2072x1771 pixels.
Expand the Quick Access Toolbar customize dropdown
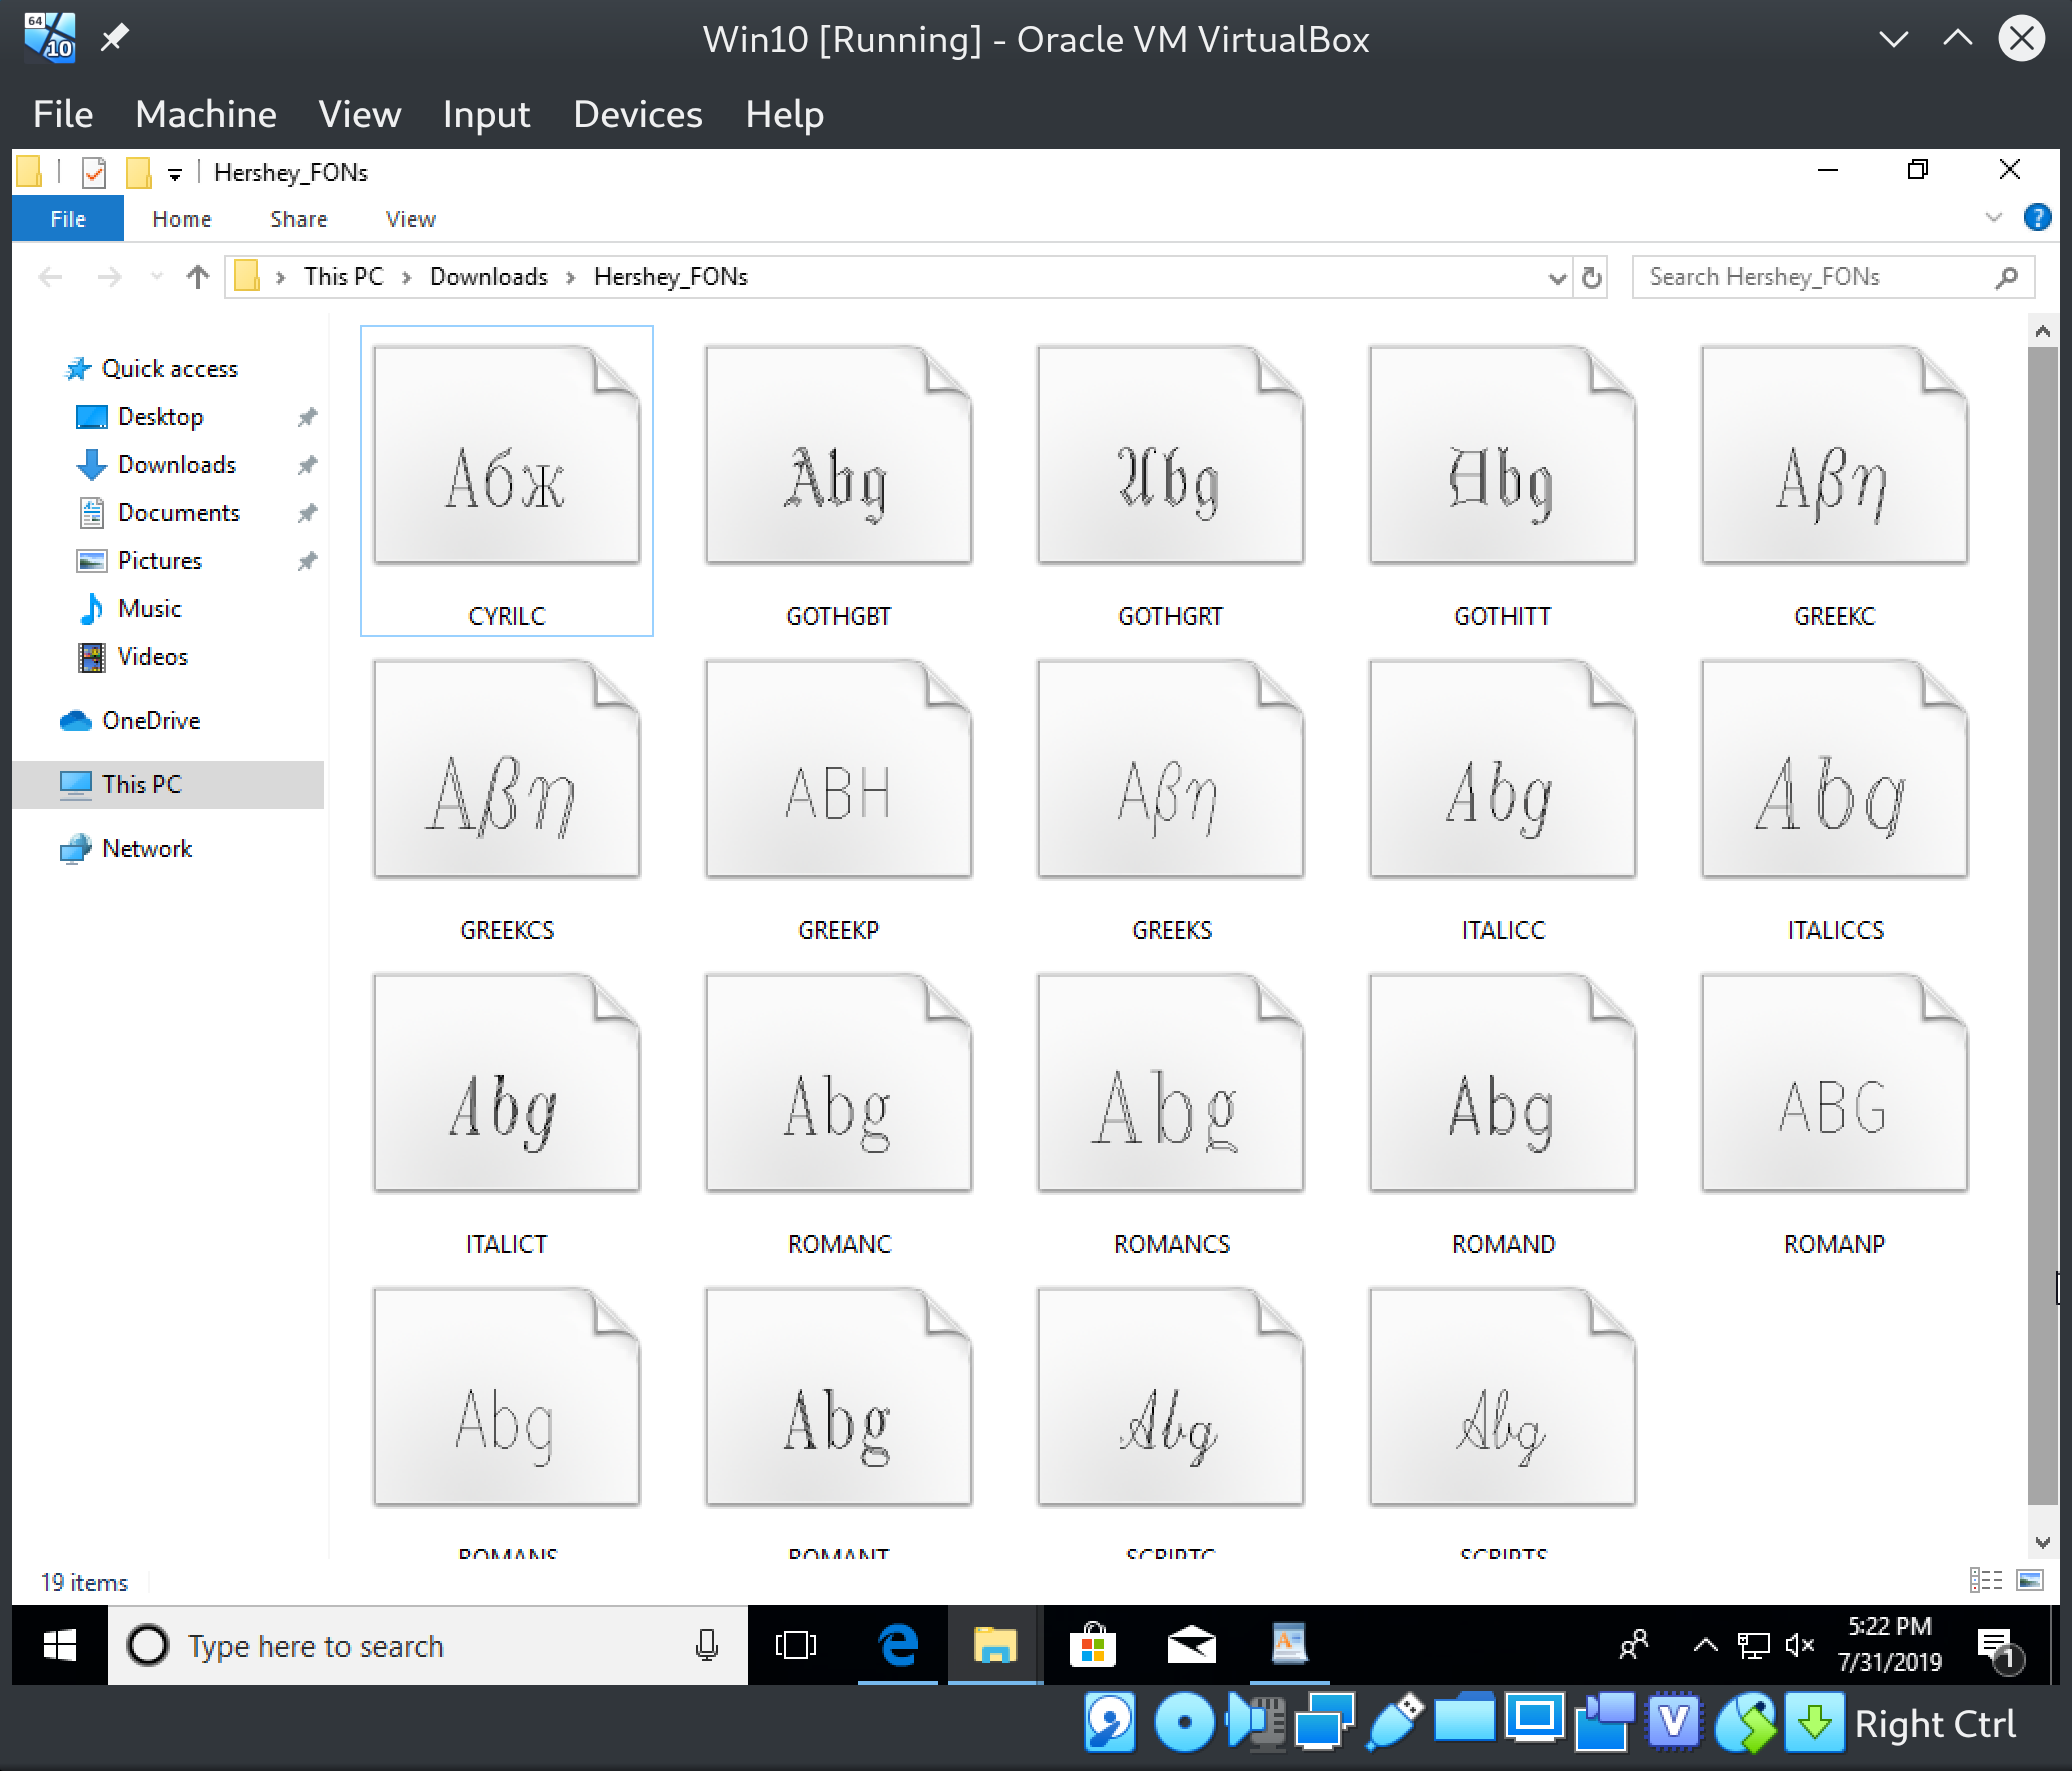(x=175, y=172)
